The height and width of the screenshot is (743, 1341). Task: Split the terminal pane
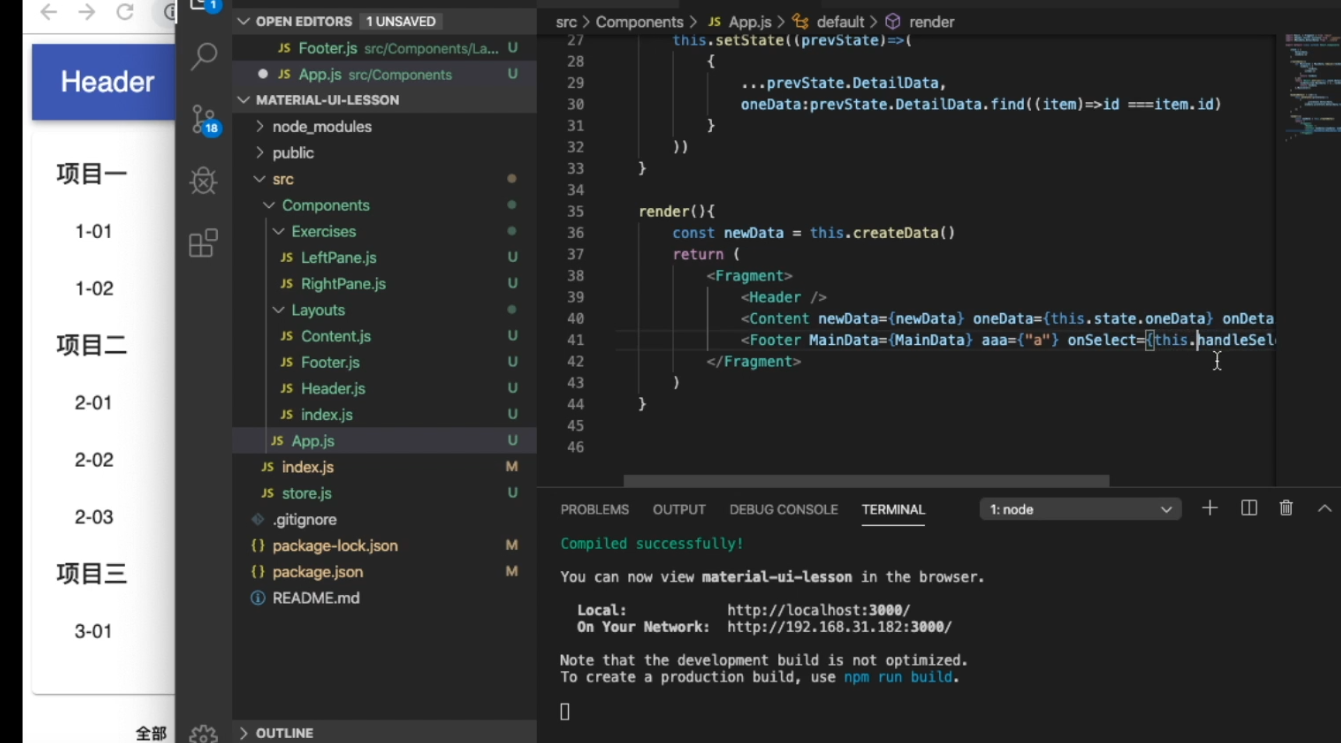(1248, 508)
